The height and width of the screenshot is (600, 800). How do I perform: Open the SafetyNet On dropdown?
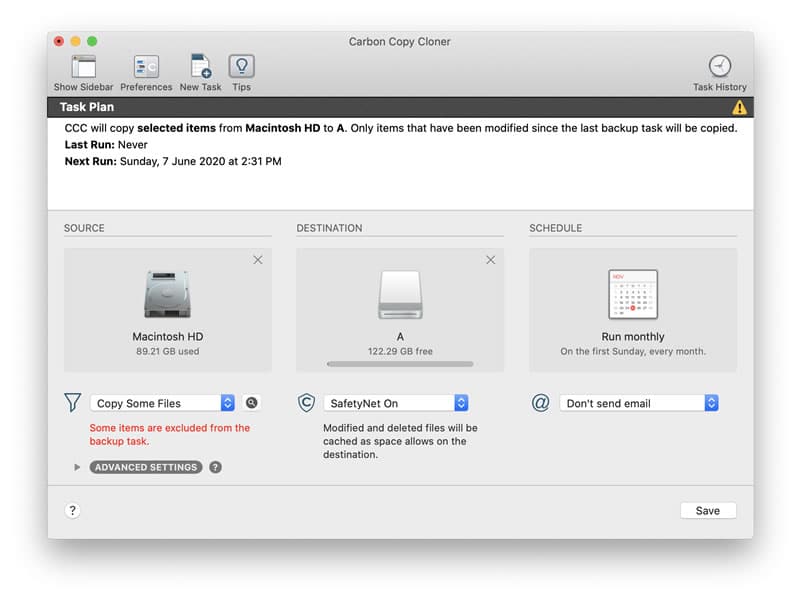[396, 403]
